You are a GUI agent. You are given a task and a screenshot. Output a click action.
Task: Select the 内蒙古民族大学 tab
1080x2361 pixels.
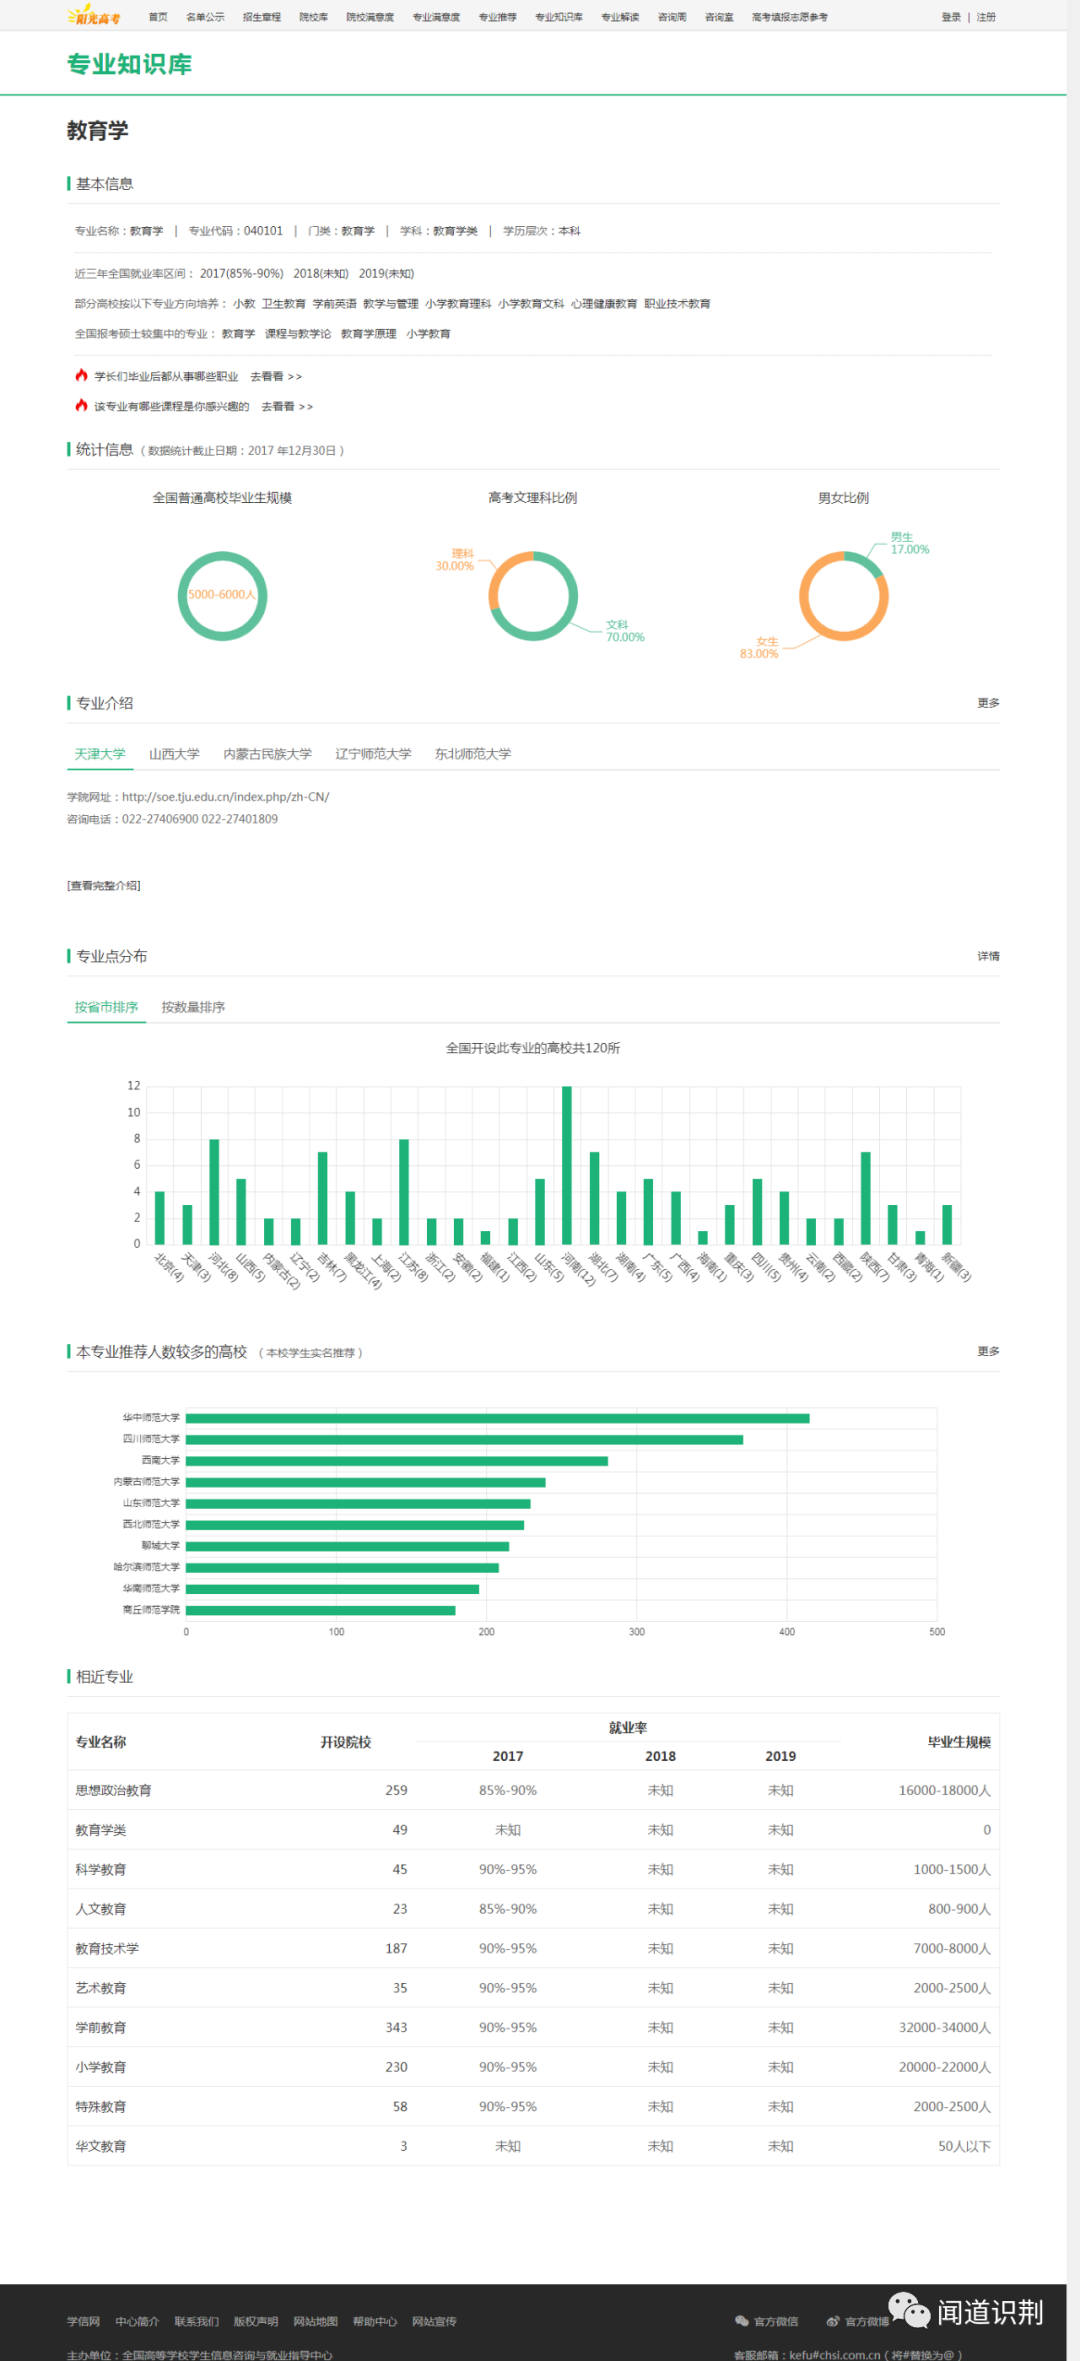267,754
